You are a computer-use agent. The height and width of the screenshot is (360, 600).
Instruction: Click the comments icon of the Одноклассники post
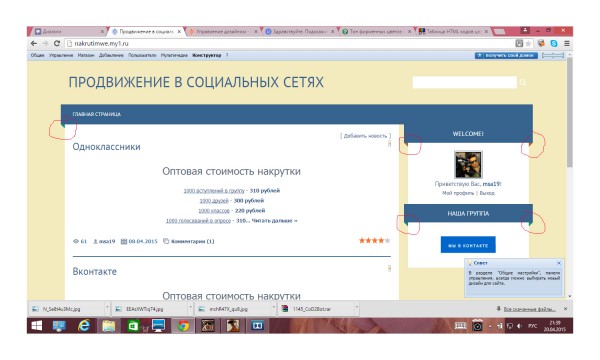point(166,241)
